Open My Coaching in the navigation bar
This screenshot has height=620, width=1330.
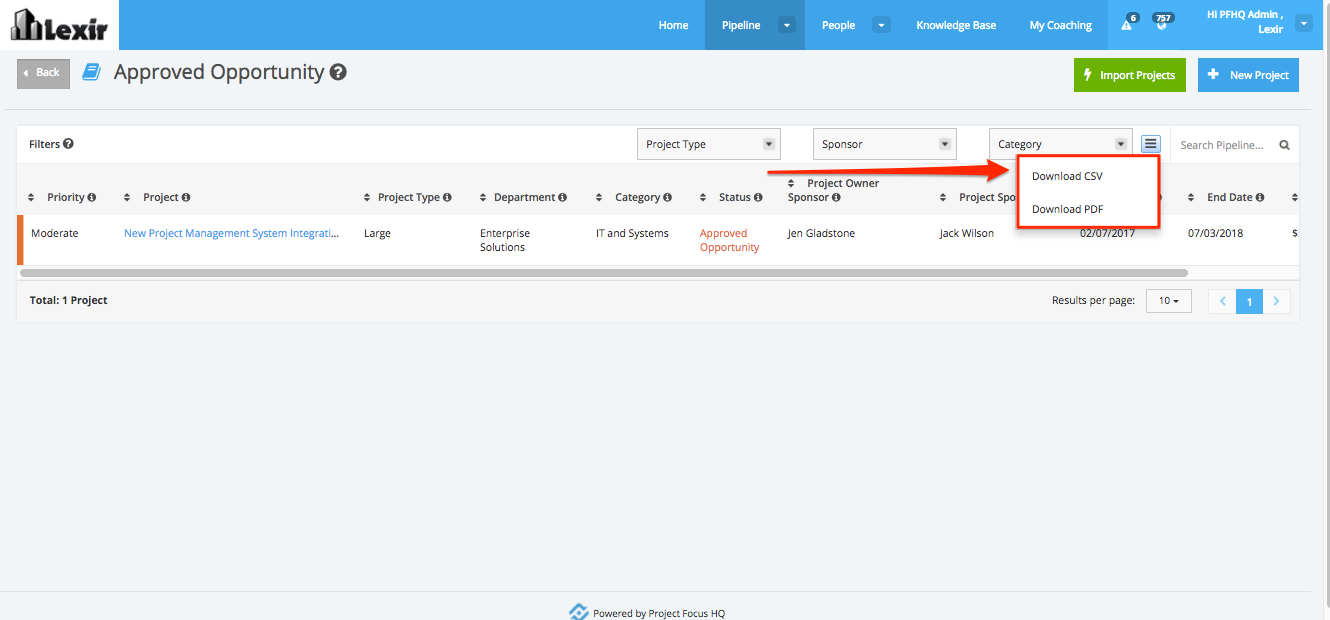point(1061,25)
